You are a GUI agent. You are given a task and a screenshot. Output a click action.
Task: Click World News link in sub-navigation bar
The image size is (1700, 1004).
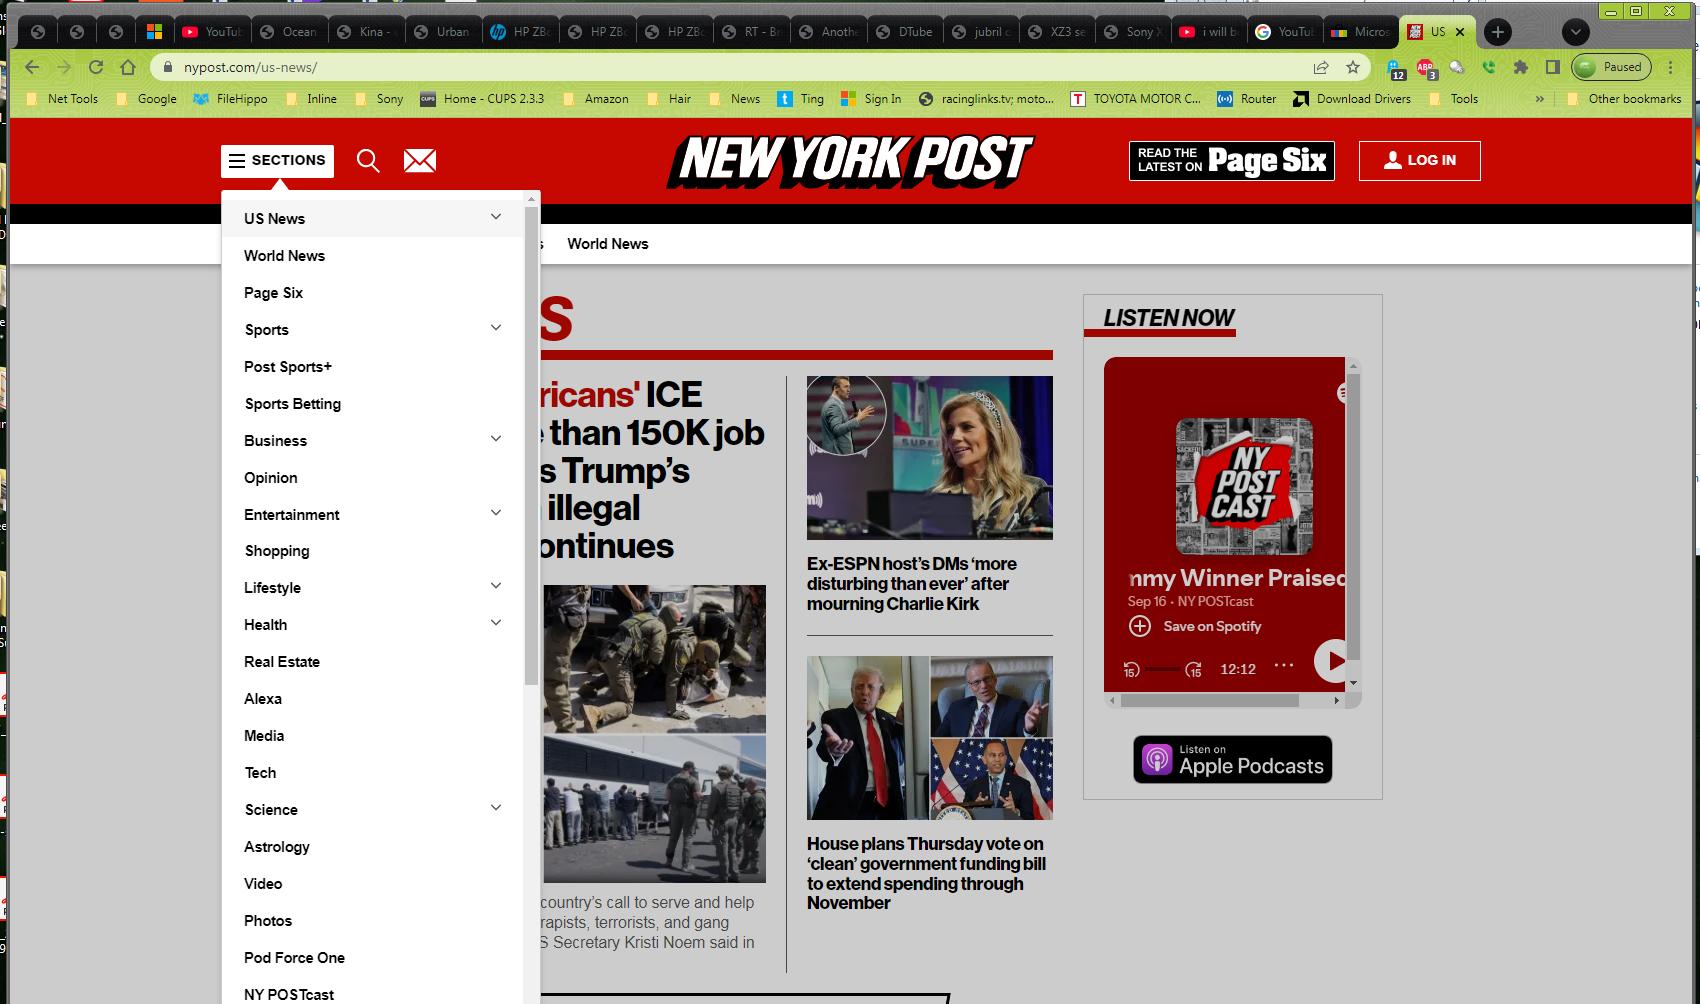tap(608, 244)
